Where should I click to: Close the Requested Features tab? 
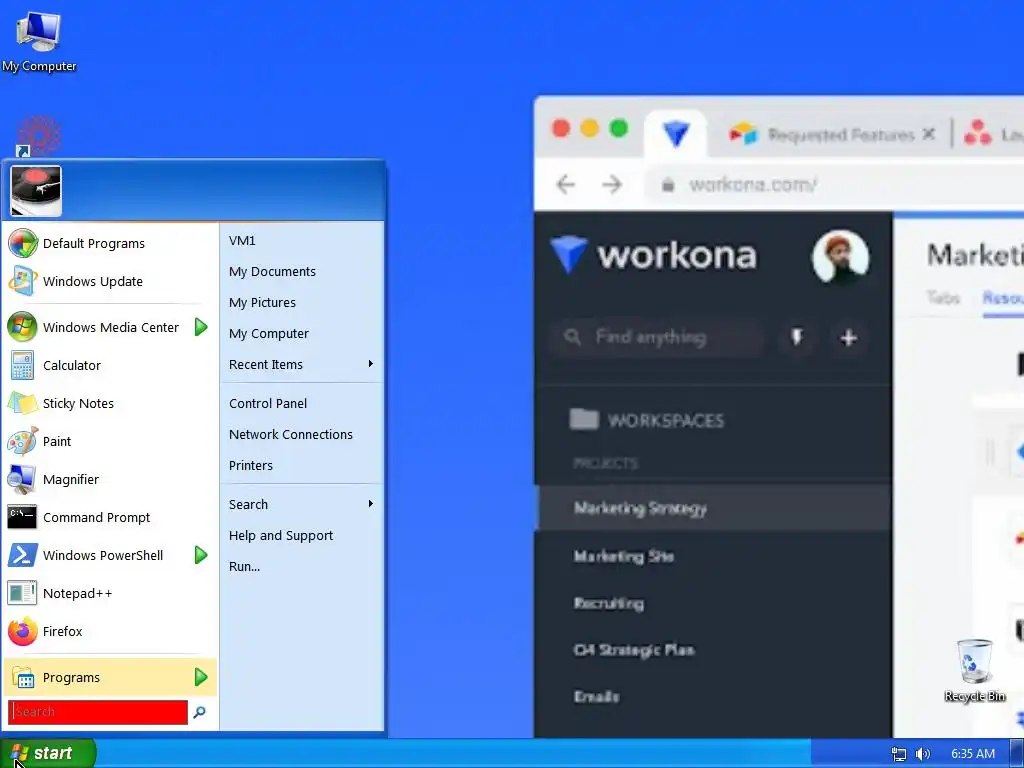928,134
